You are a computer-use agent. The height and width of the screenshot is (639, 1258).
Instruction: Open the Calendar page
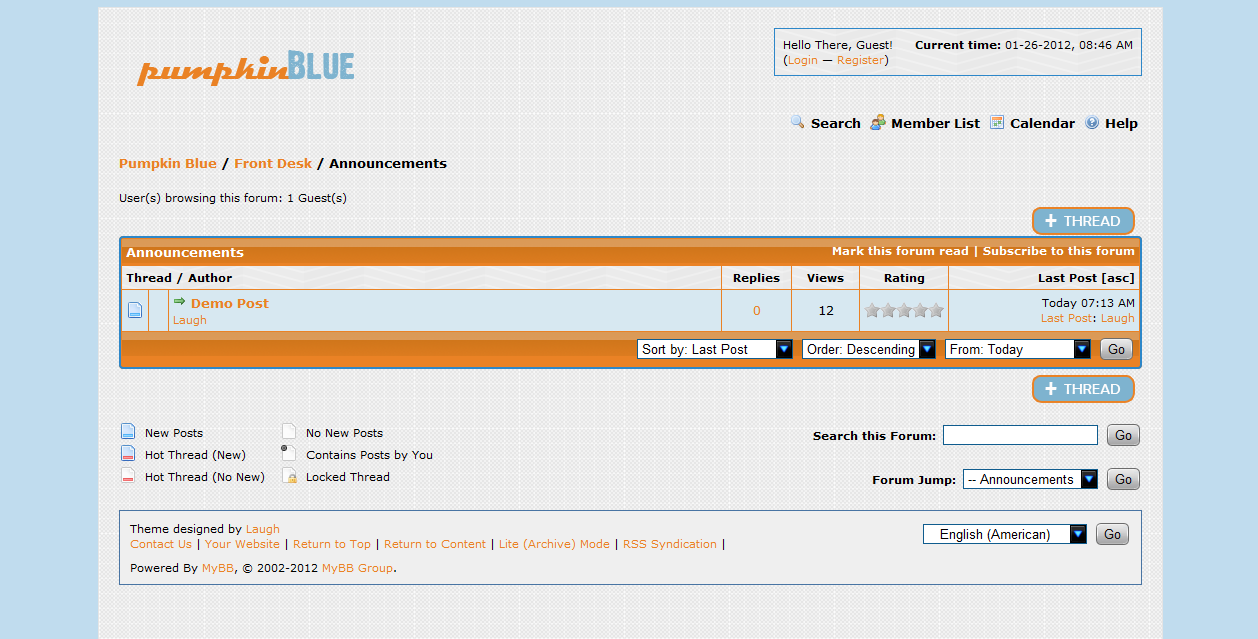[1042, 123]
